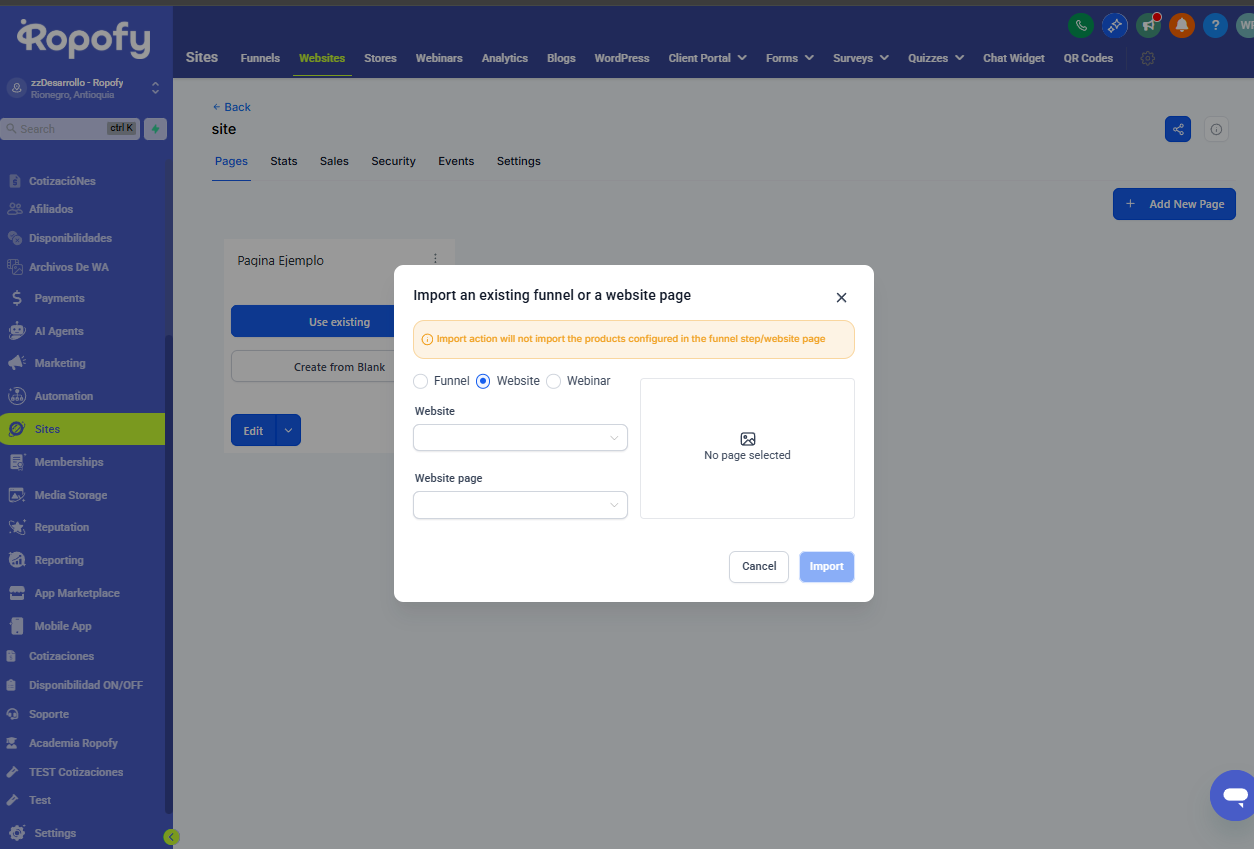Open the Website dropdown
This screenshot has width=1254, height=849.
point(520,438)
